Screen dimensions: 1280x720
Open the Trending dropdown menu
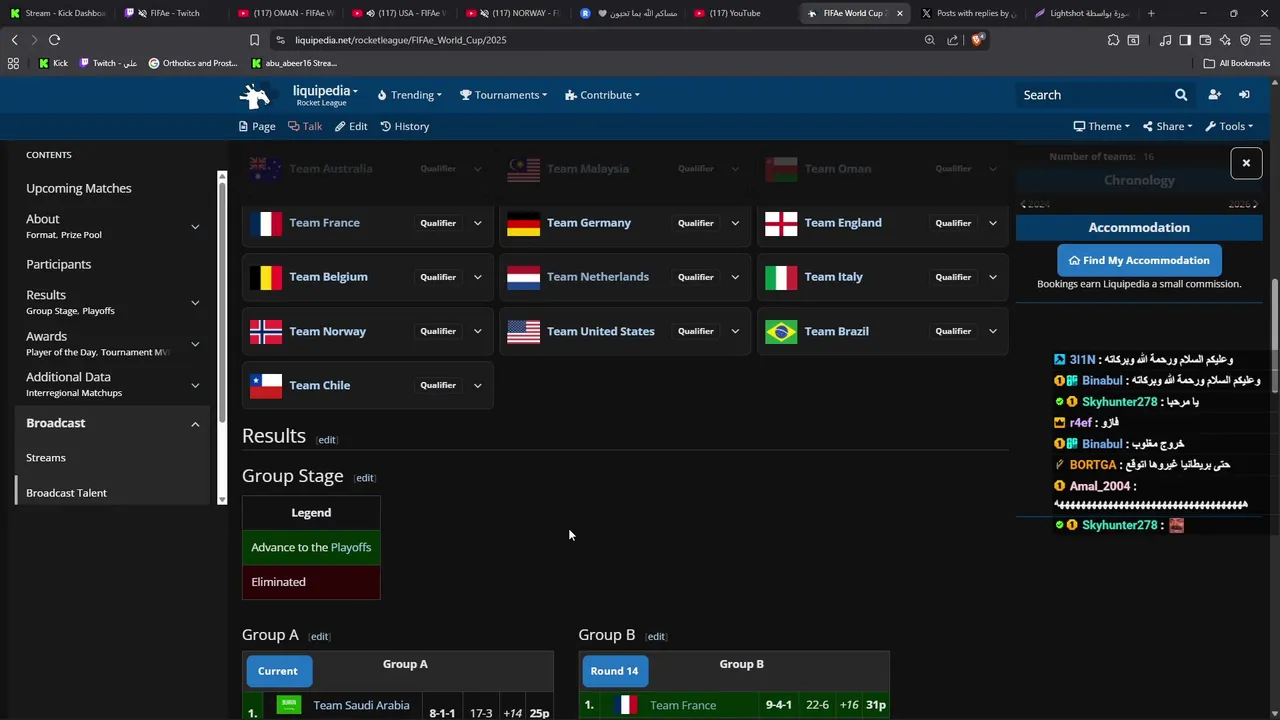click(x=410, y=95)
